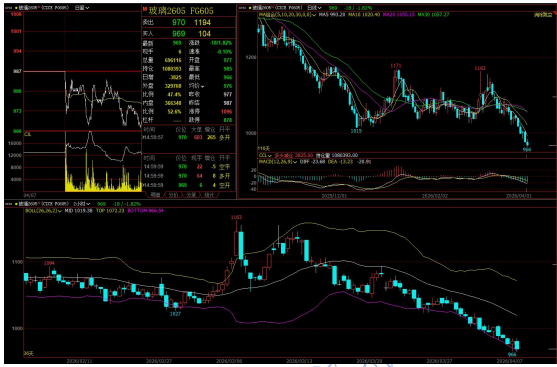Click the BOLL MID 1019.38 legend value
This screenshot has height=367, width=557.
coord(78,211)
